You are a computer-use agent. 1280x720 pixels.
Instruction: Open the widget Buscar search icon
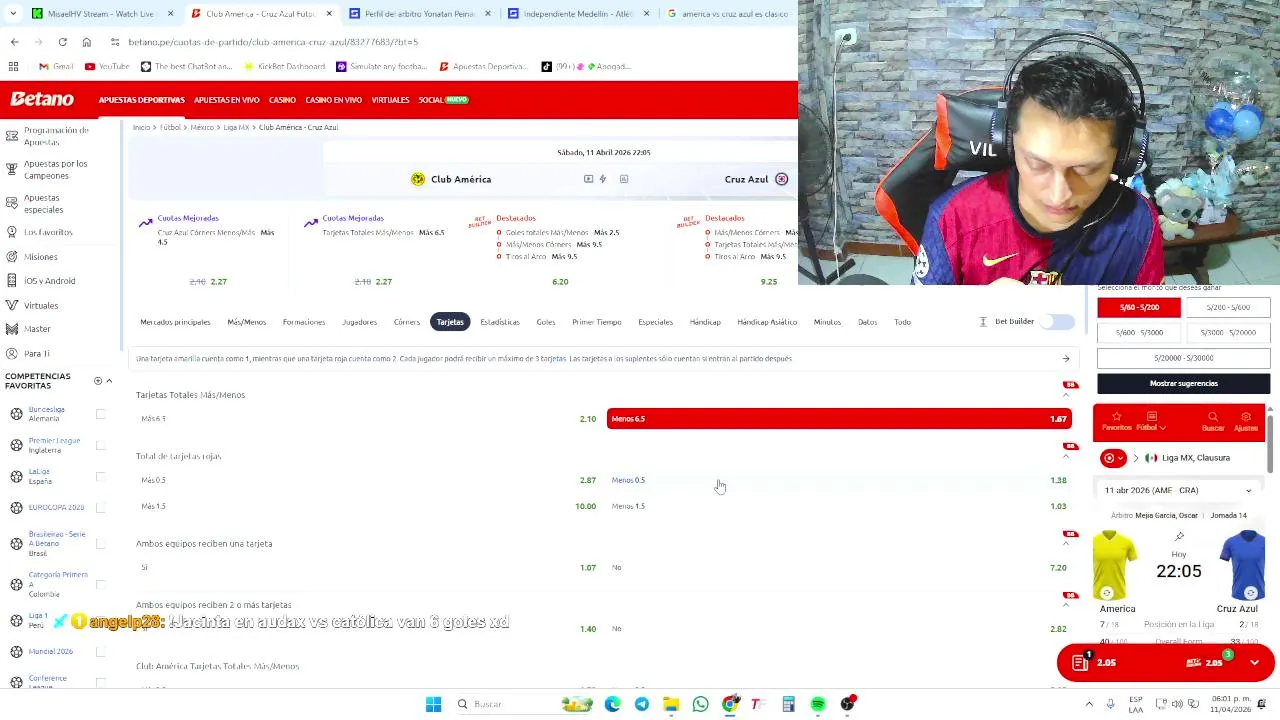tap(1213, 417)
